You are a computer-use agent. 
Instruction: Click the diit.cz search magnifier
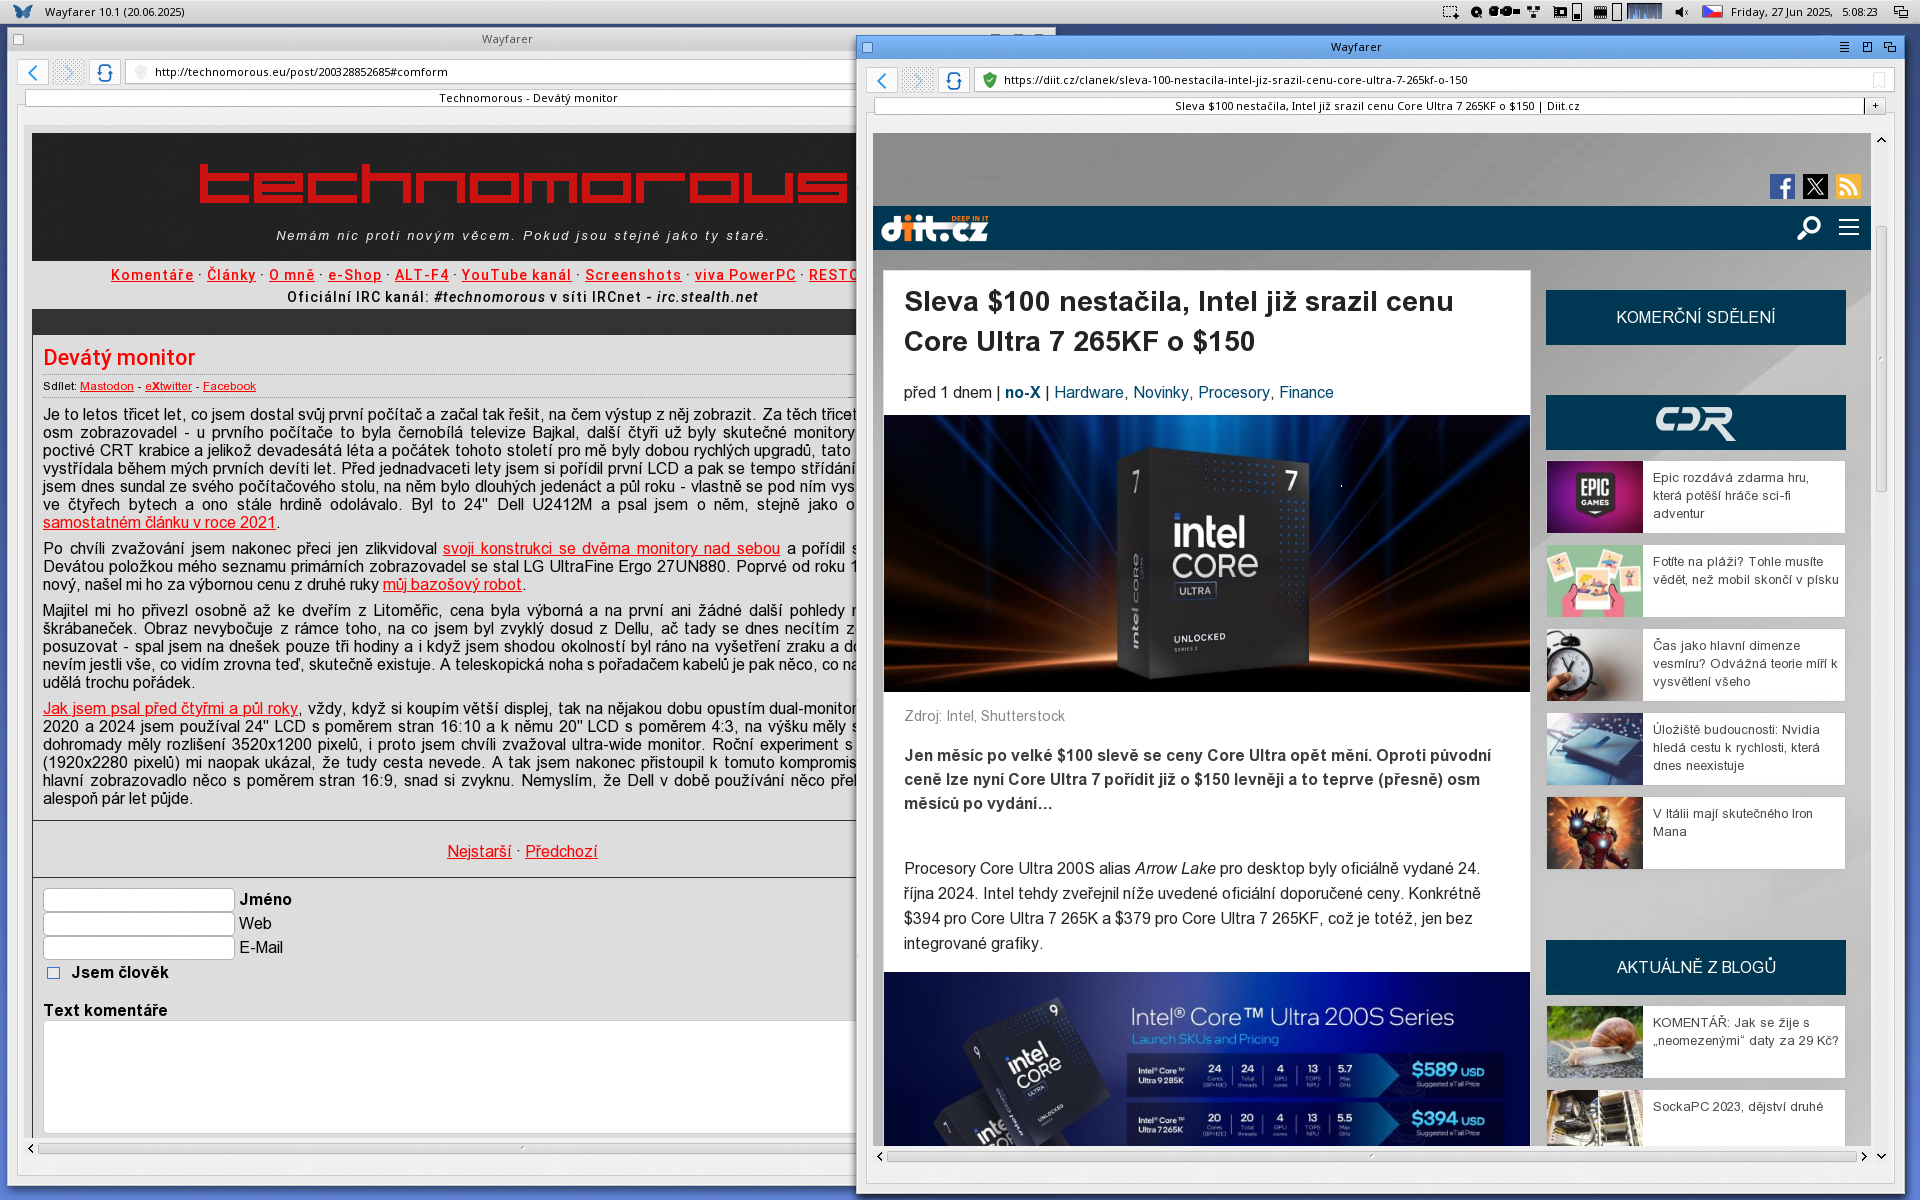click(x=1808, y=228)
